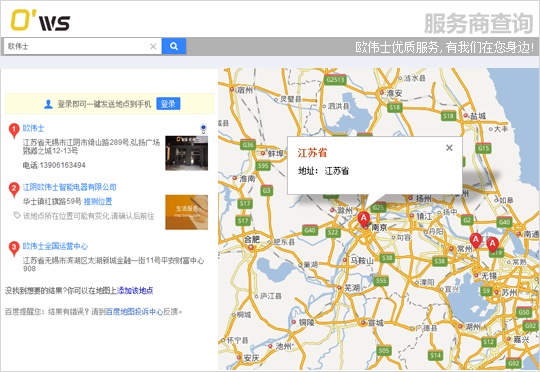Click the S22 highway shield on the map
Image resolution: width=540 pixels, height=372 pixels.
click(x=333, y=232)
